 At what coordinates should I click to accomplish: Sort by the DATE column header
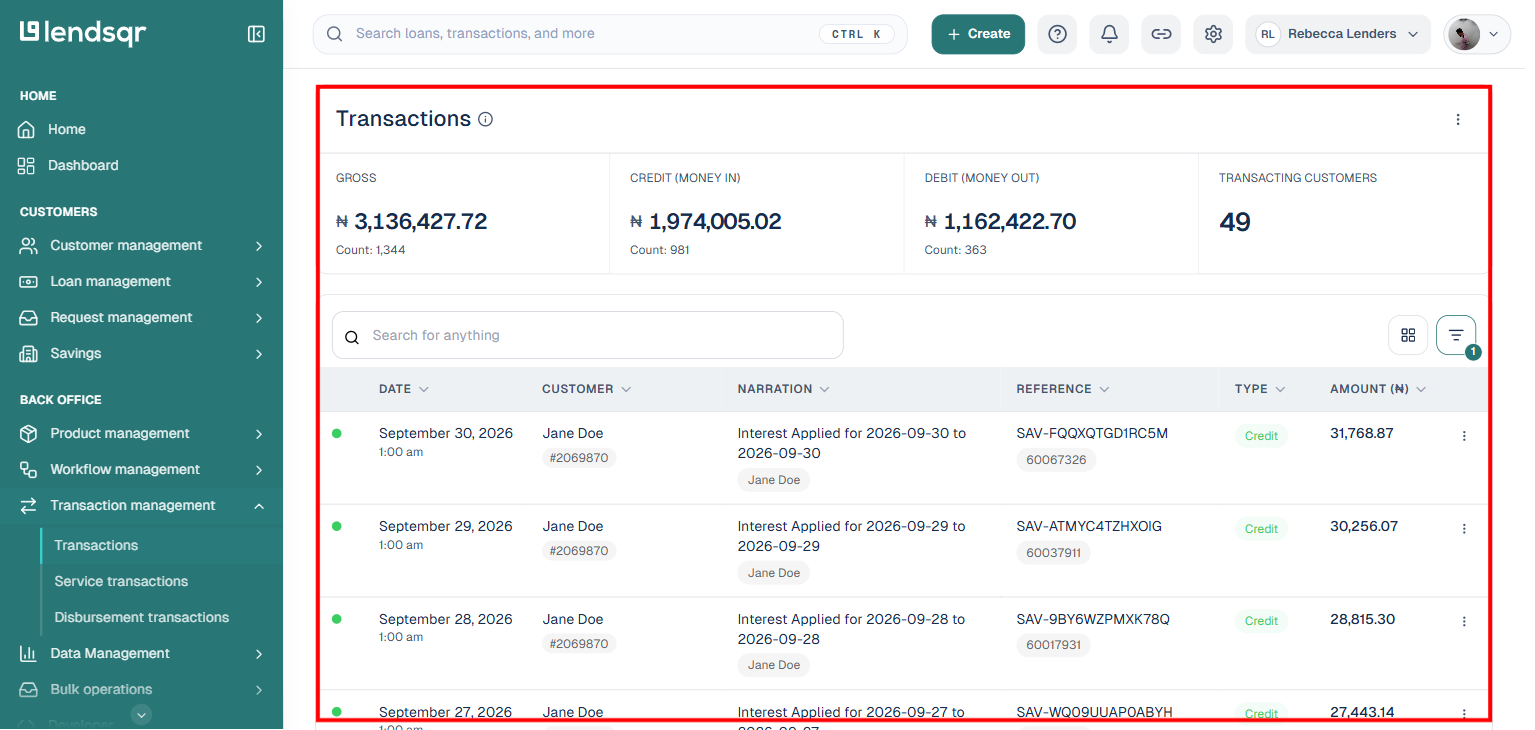click(x=404, y=389)
